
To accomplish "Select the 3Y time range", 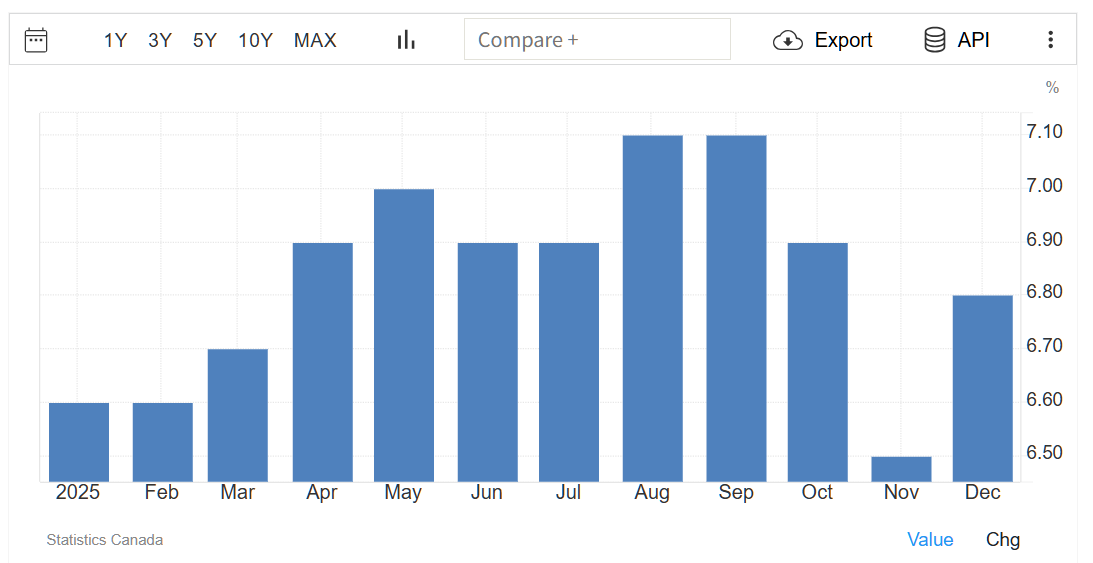I will pyautogui.click(x=160, y=40).
